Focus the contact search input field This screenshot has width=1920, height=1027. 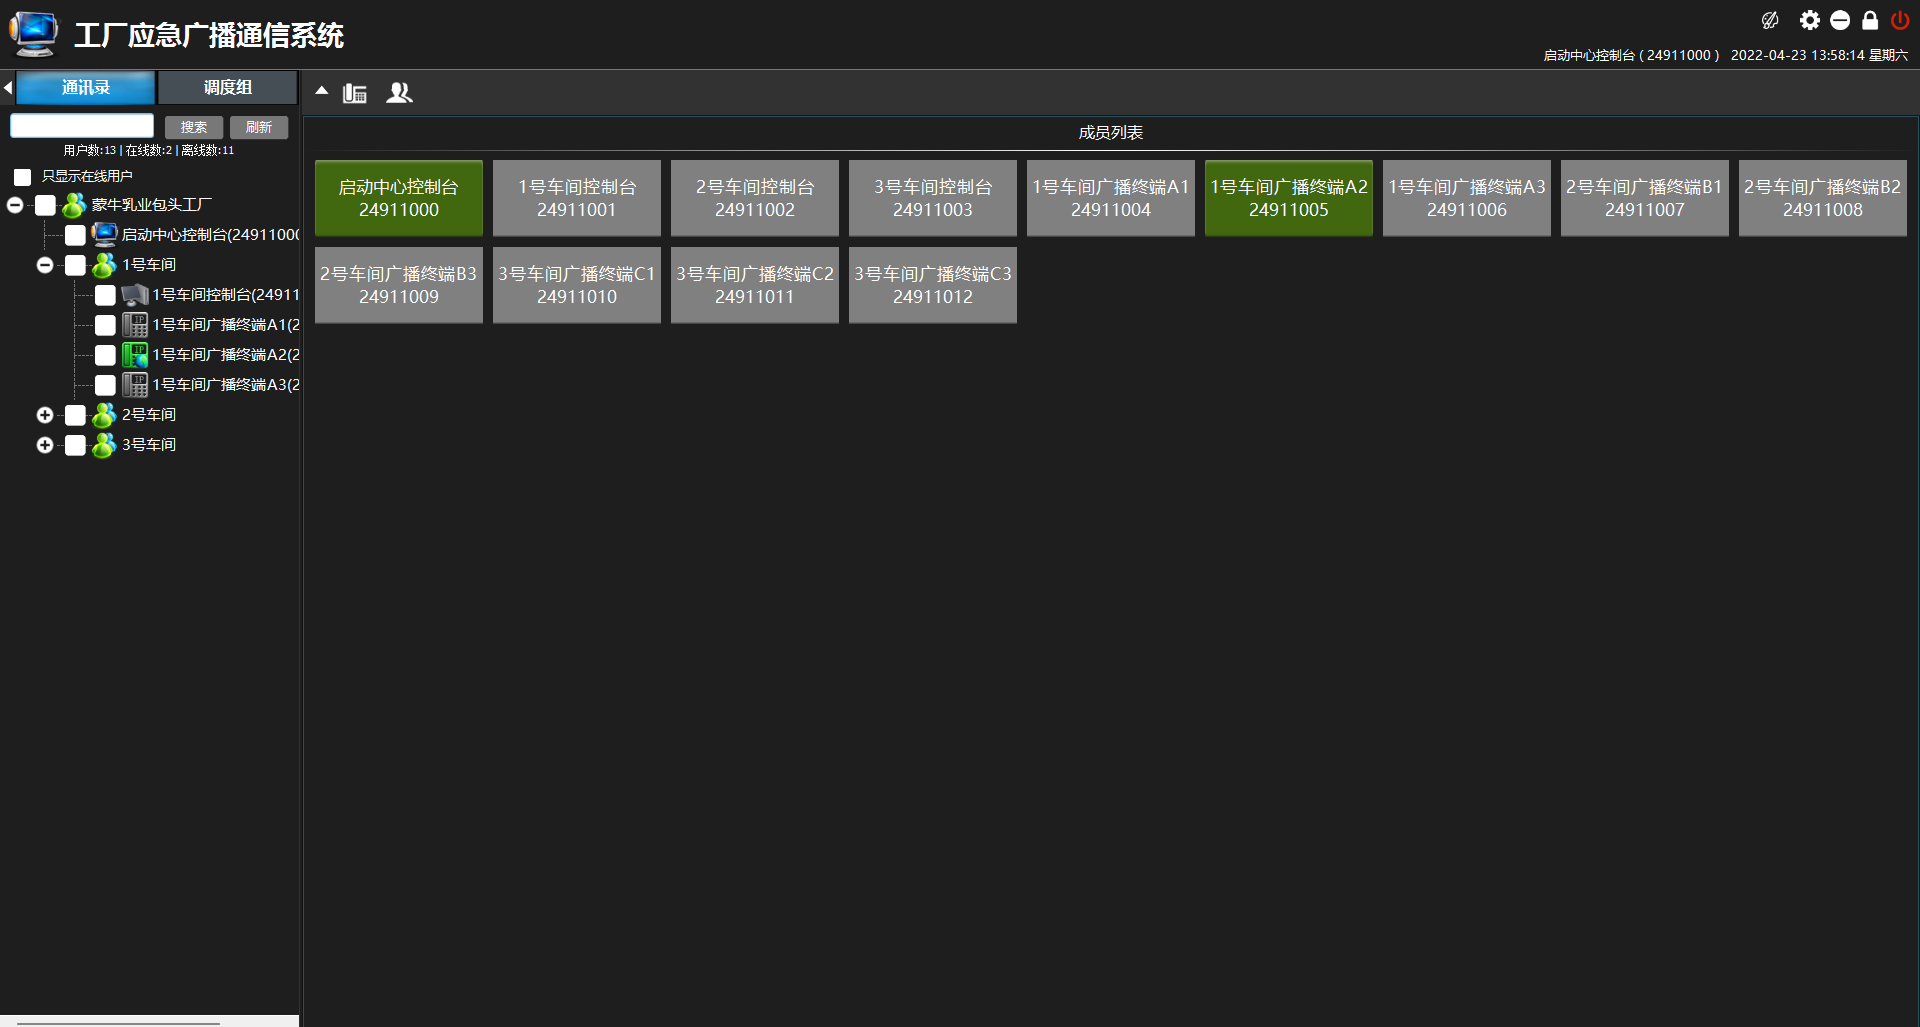click(x=82, y=126)
